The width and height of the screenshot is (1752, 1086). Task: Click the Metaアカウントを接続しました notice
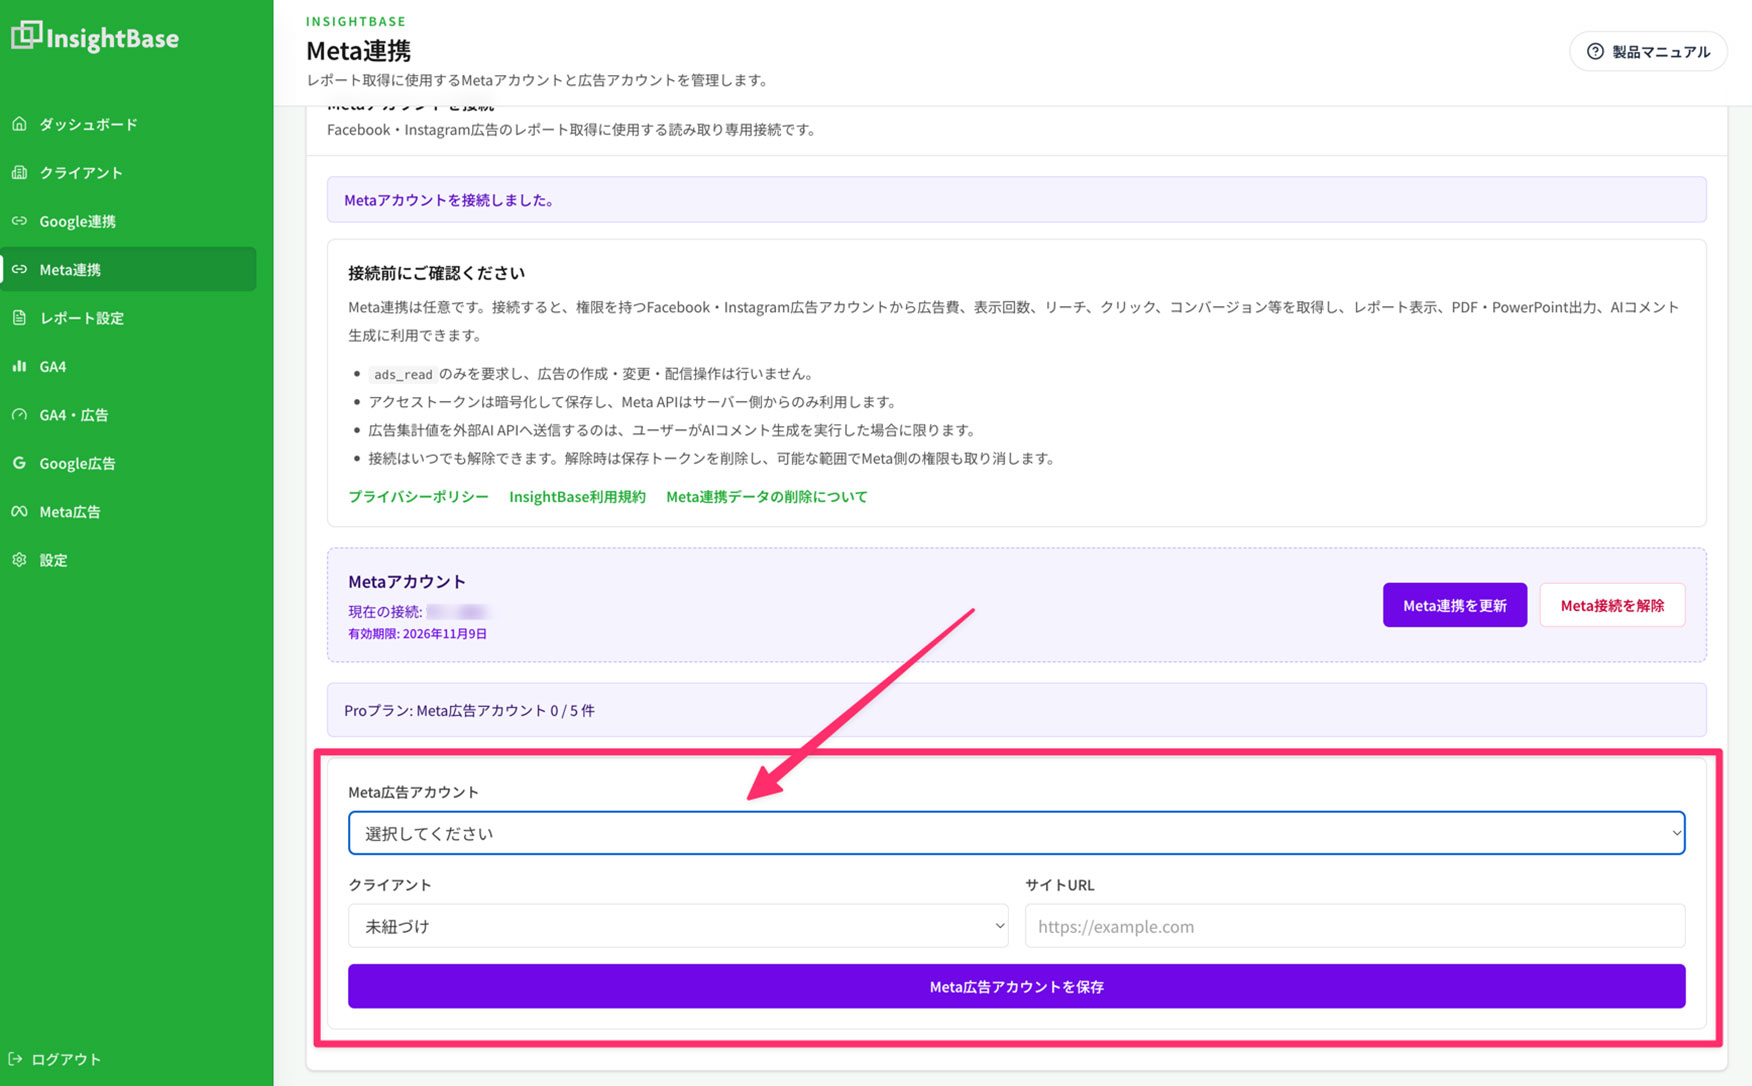point(1016,200)
